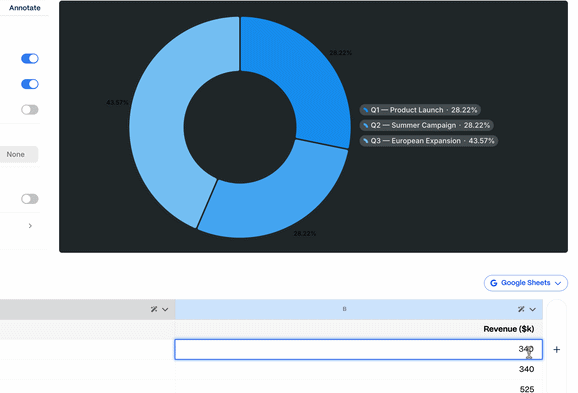
Task: Expand the sidebar chevron arrow row
Action: 30,226
